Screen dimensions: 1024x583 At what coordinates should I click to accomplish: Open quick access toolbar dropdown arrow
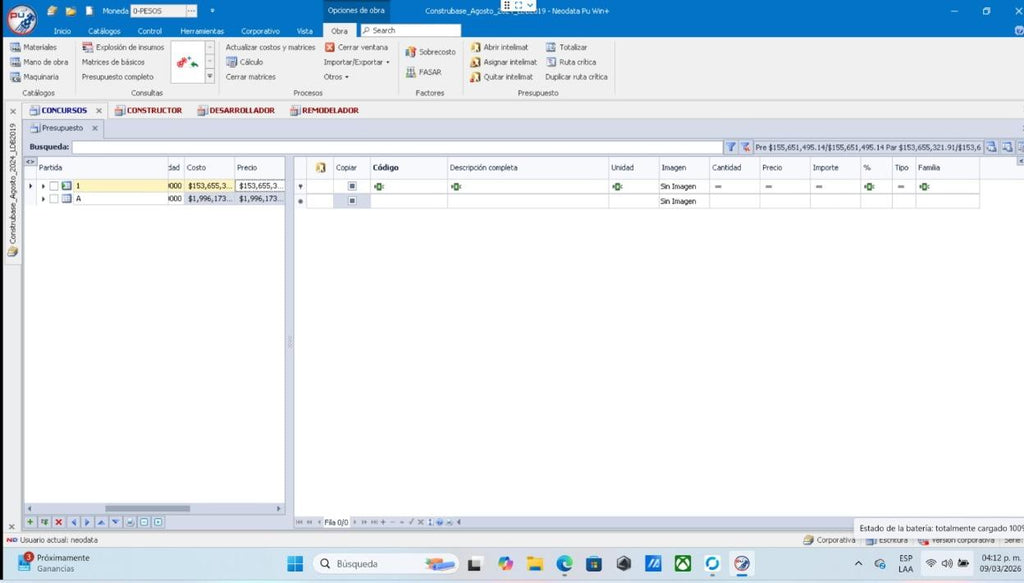pos(212,11)
